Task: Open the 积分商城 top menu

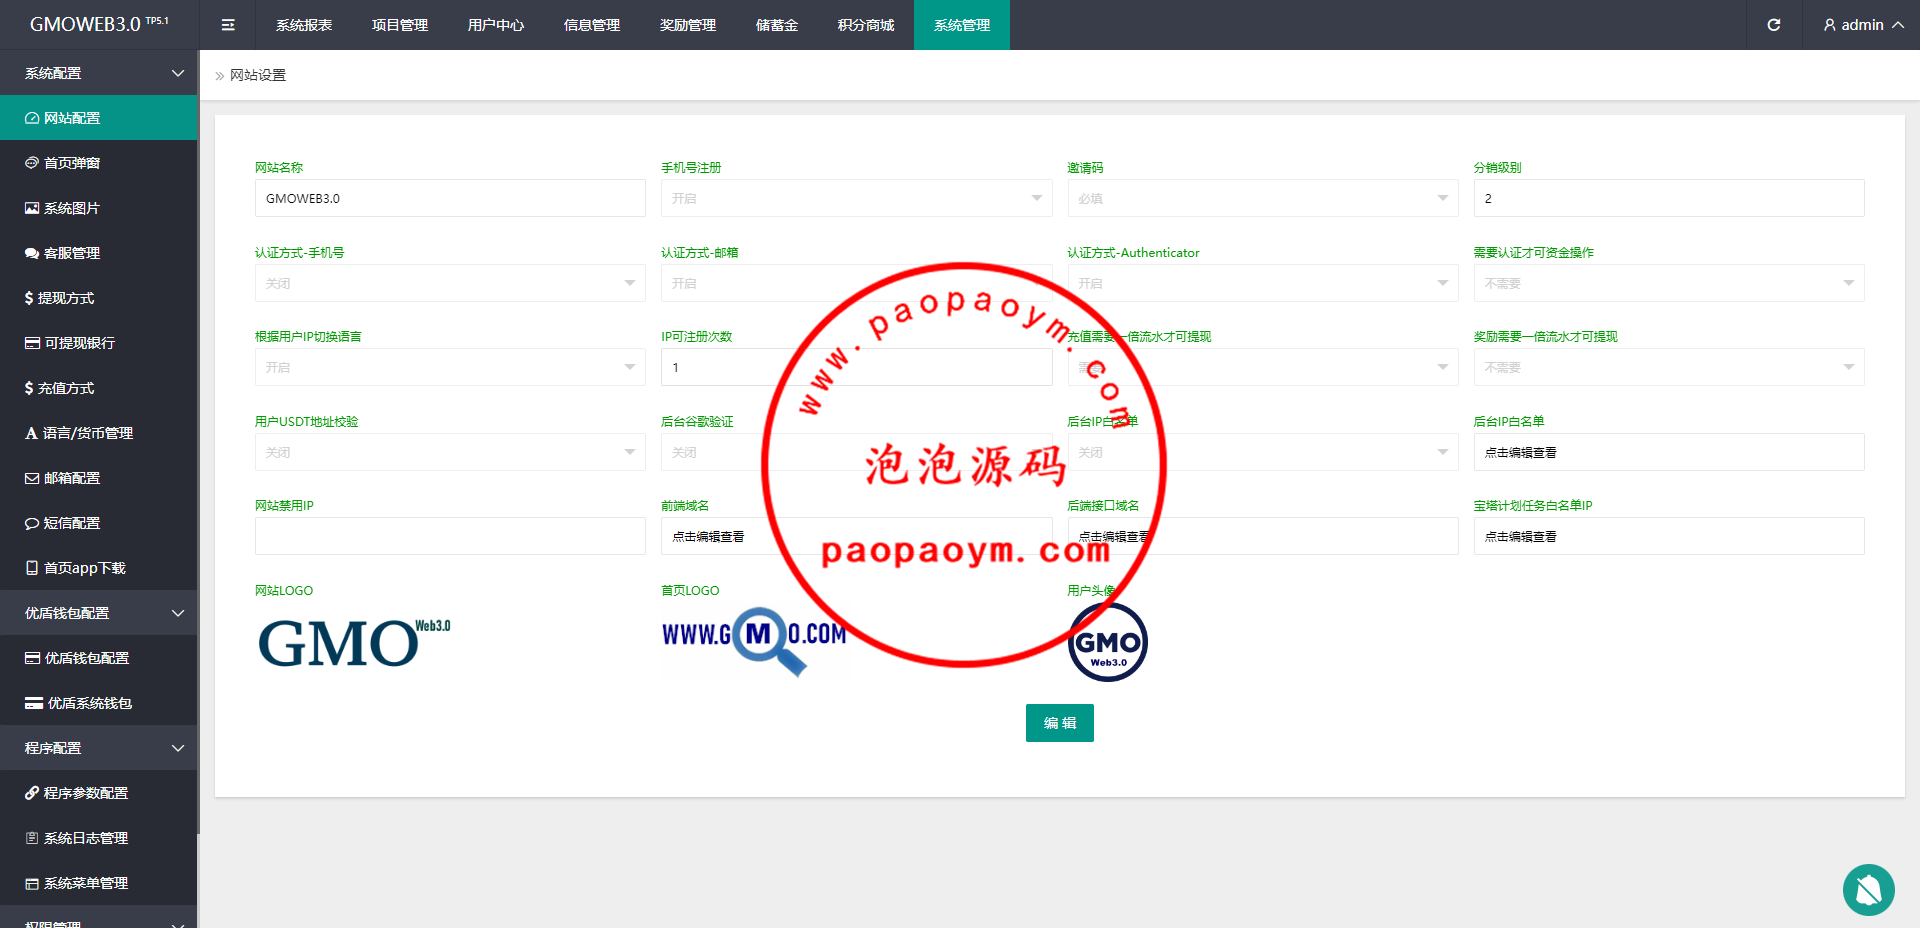Action: click(866, 25)
